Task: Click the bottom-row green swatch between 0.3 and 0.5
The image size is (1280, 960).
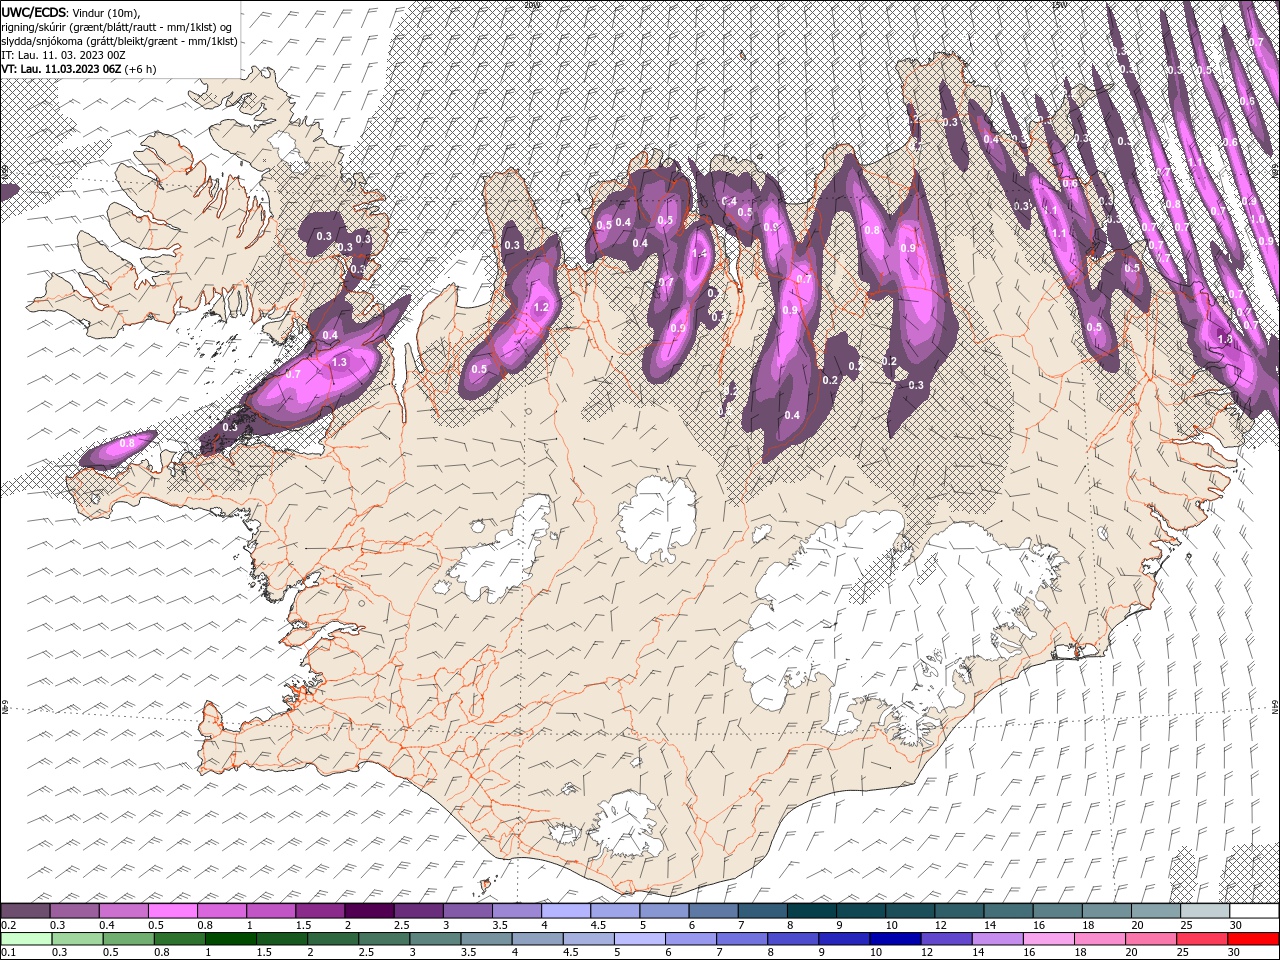Action: click(77, 938)
